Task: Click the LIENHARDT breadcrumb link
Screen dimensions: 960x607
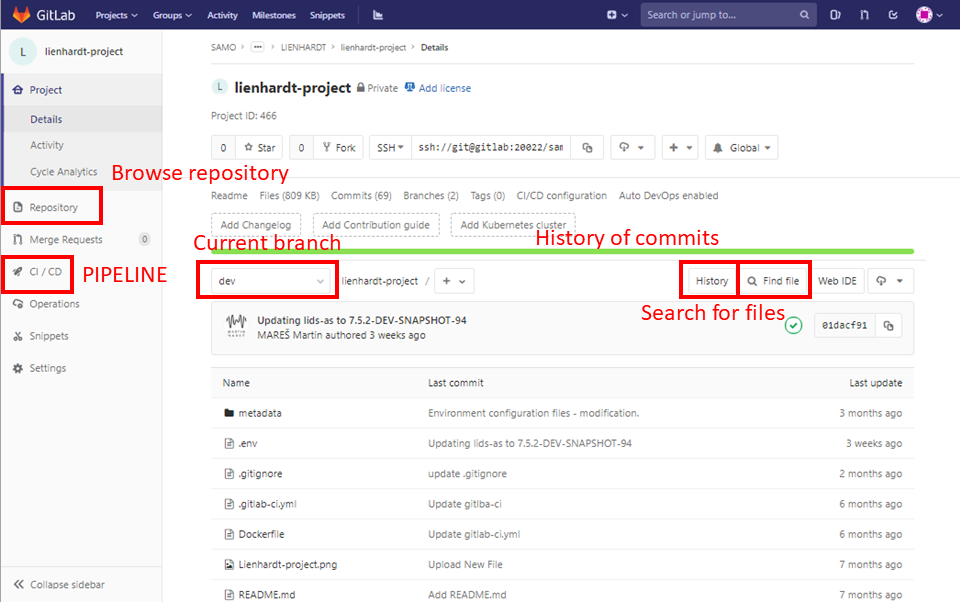Action: (x=303, y=47)
